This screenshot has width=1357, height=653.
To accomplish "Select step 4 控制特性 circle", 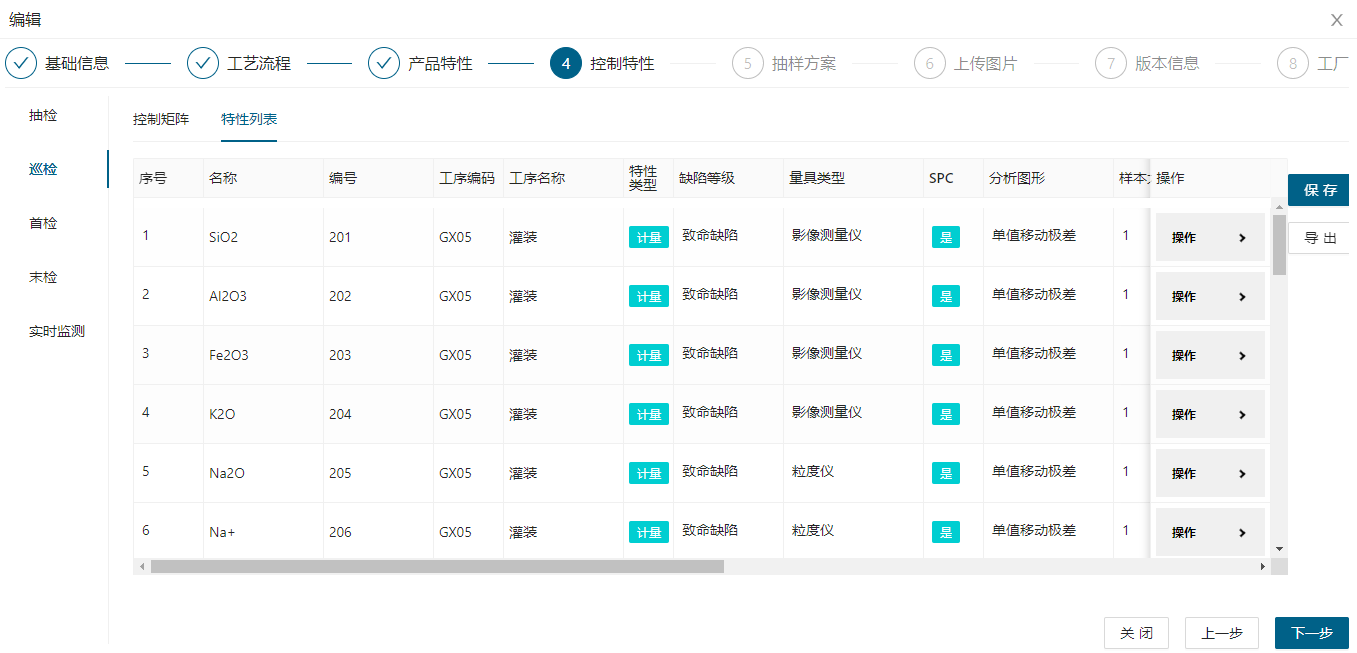I will click(566, 63).
